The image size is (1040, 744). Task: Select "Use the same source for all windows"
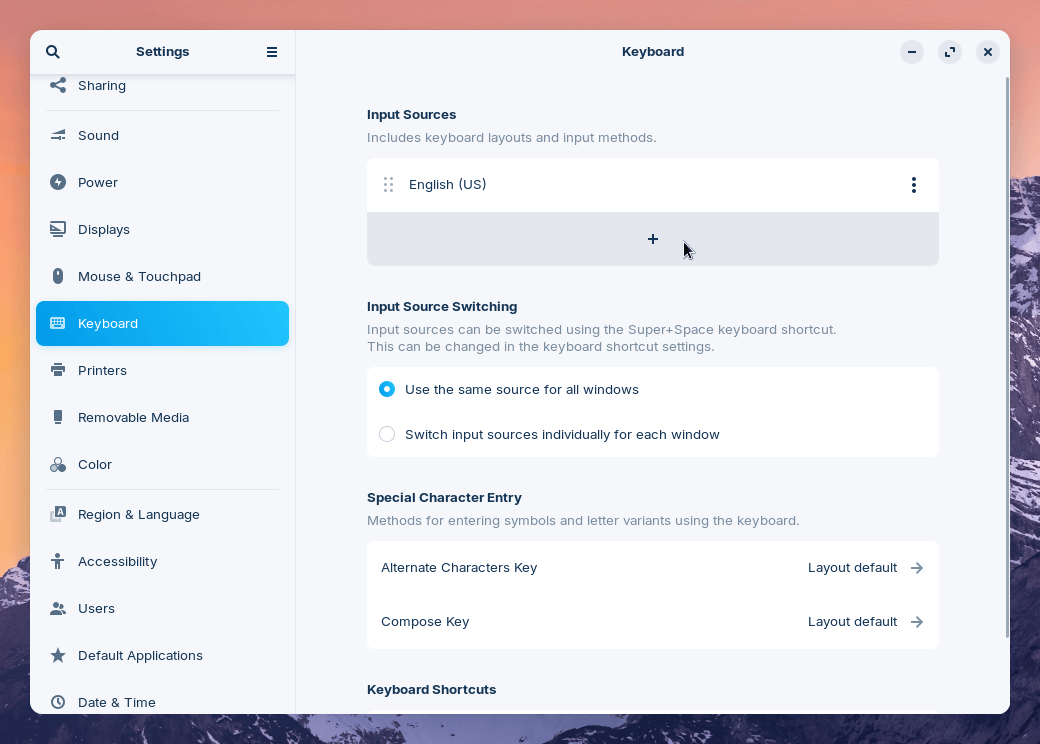point(387,389)
